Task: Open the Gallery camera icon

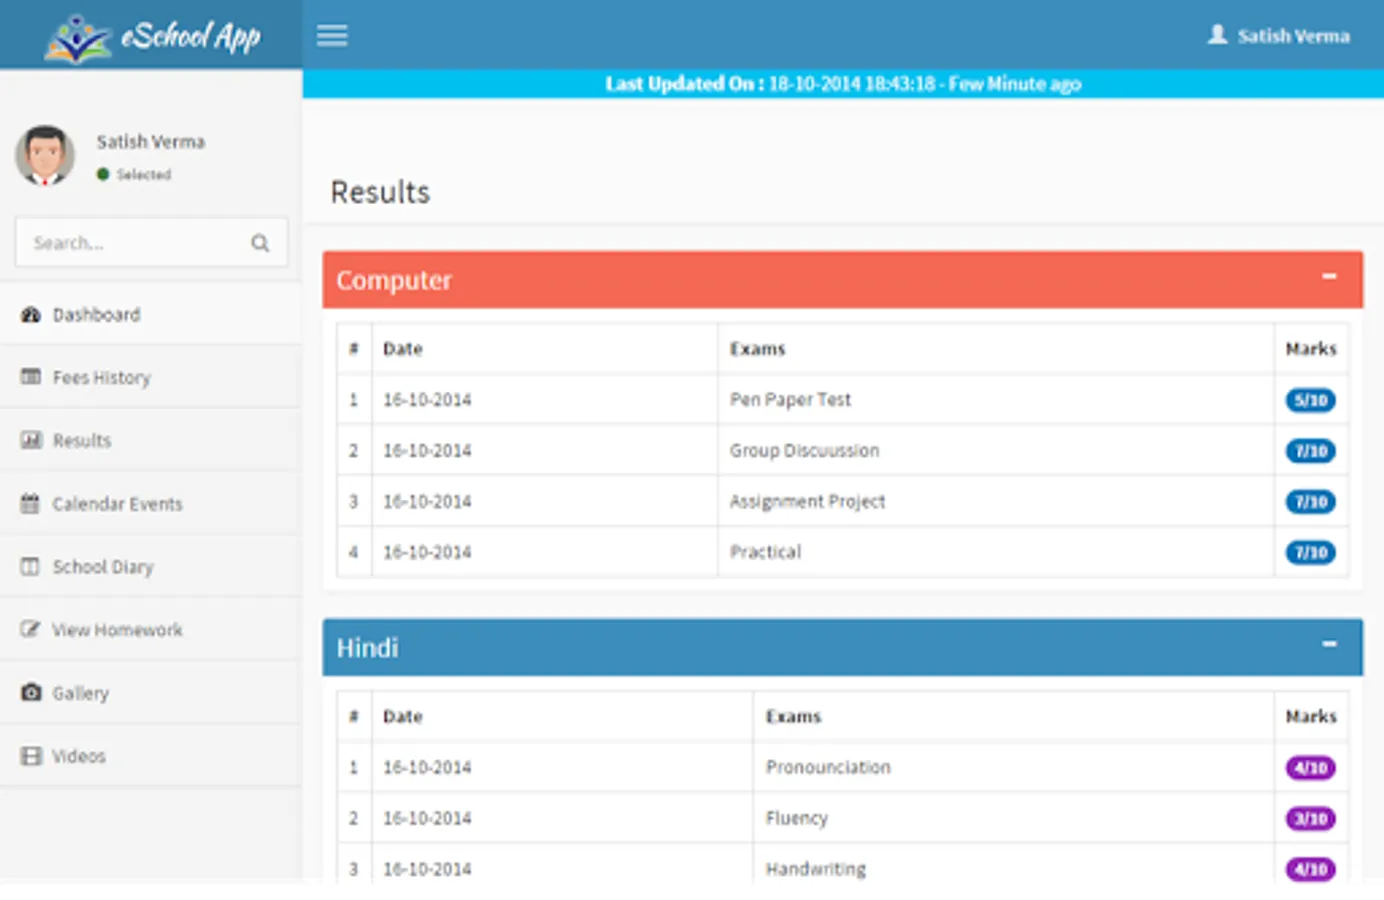Action: coord(30,692)
